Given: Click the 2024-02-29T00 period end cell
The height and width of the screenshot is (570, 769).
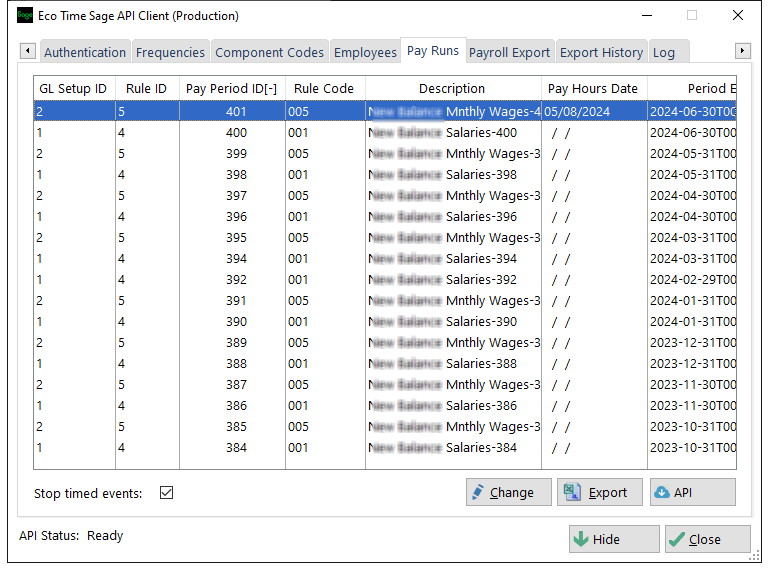Looking at the screenshot, I should (692, 280).
